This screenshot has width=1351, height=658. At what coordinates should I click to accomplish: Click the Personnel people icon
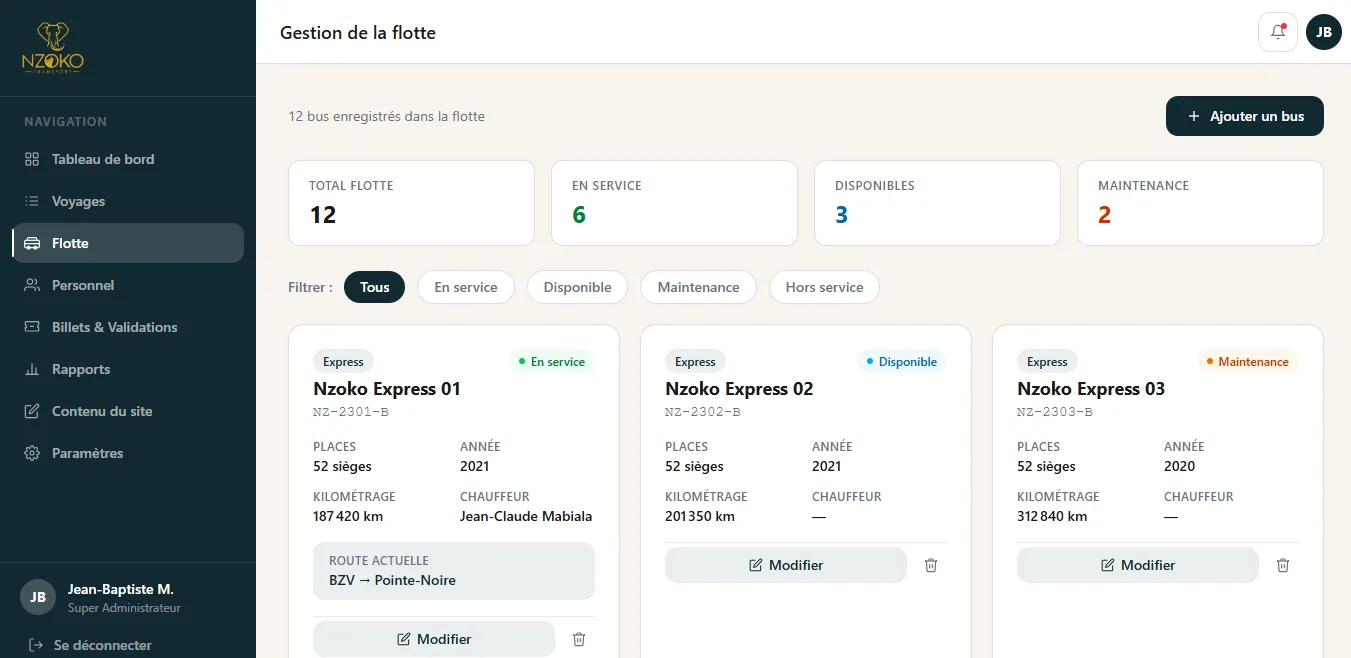(x=32, y=285)
